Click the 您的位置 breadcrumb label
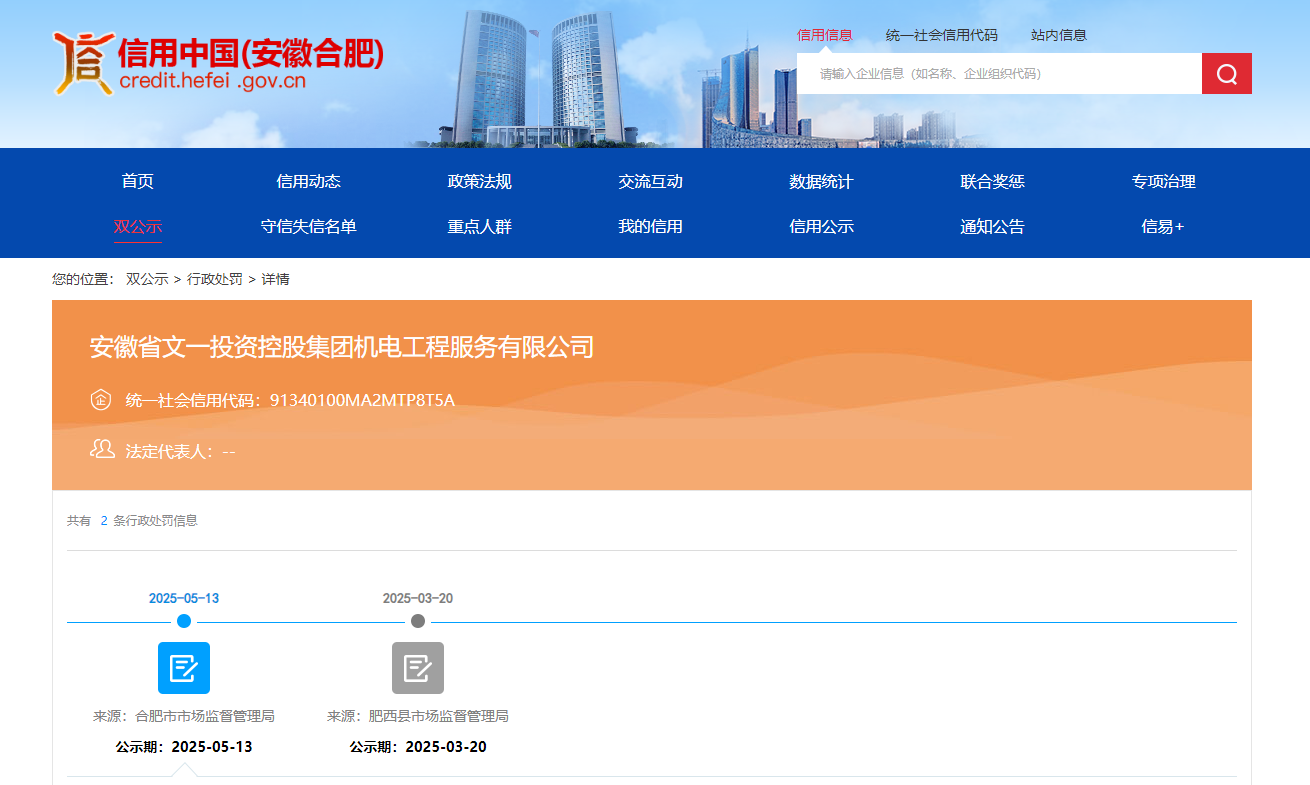Screen dimensions: 1310x785 point(84,279)
